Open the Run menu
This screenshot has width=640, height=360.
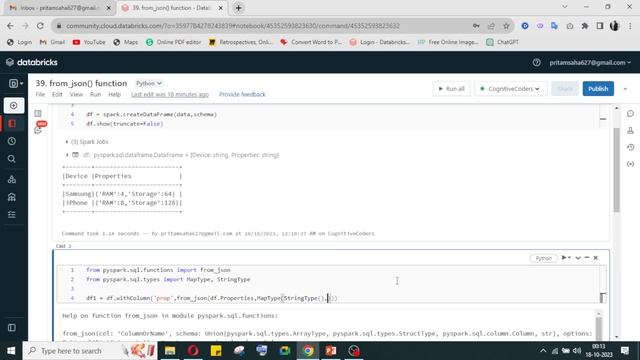[x=96, y=94]
